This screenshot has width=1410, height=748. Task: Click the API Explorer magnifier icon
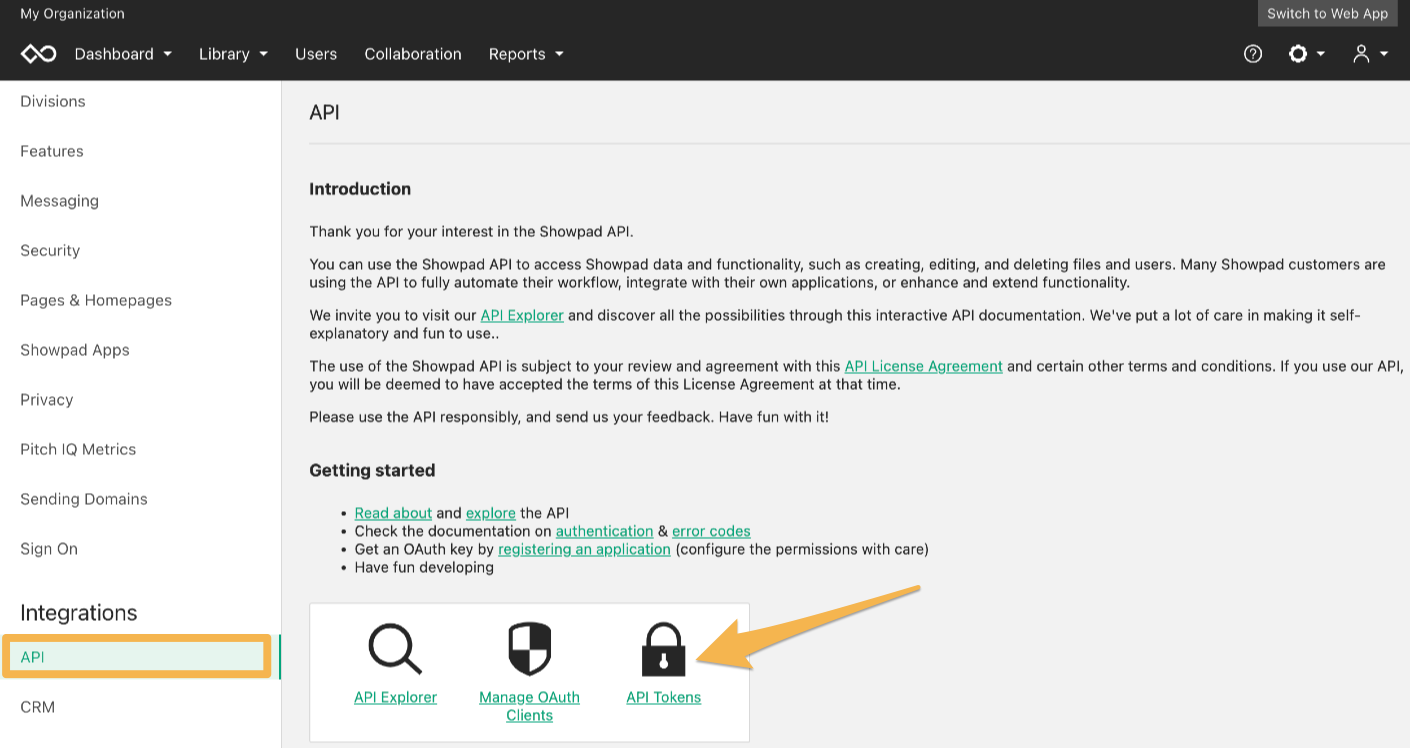point(395,649)
